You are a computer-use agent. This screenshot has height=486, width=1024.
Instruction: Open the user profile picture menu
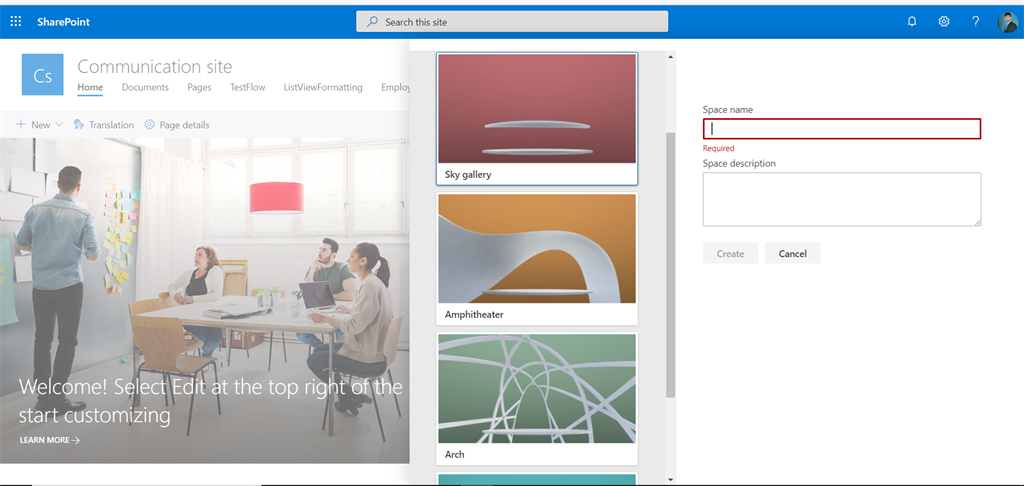[x=1007, y=22]
